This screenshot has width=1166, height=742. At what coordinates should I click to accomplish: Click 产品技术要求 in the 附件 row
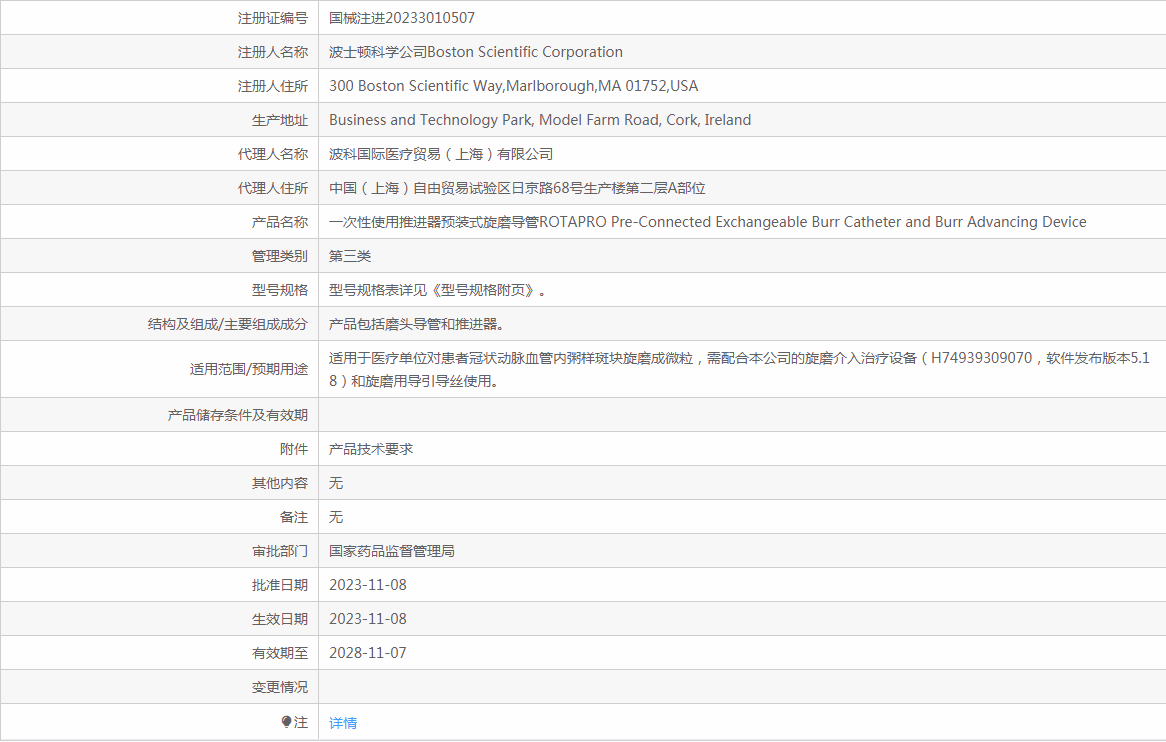click(371, 449)
